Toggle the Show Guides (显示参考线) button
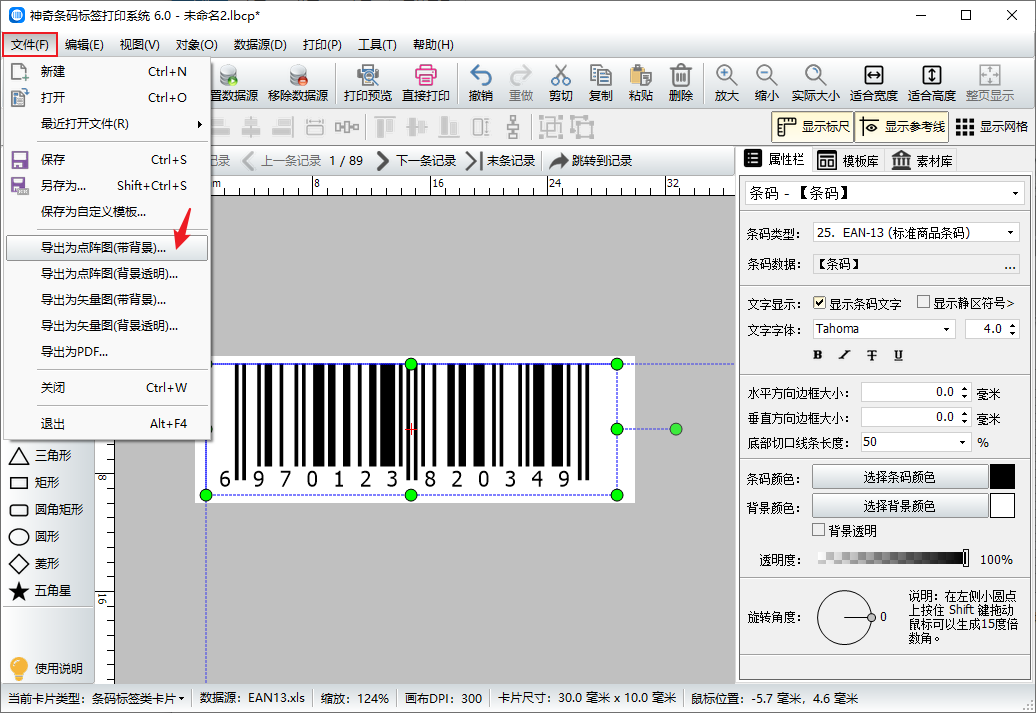 click(x=902, y=127)
